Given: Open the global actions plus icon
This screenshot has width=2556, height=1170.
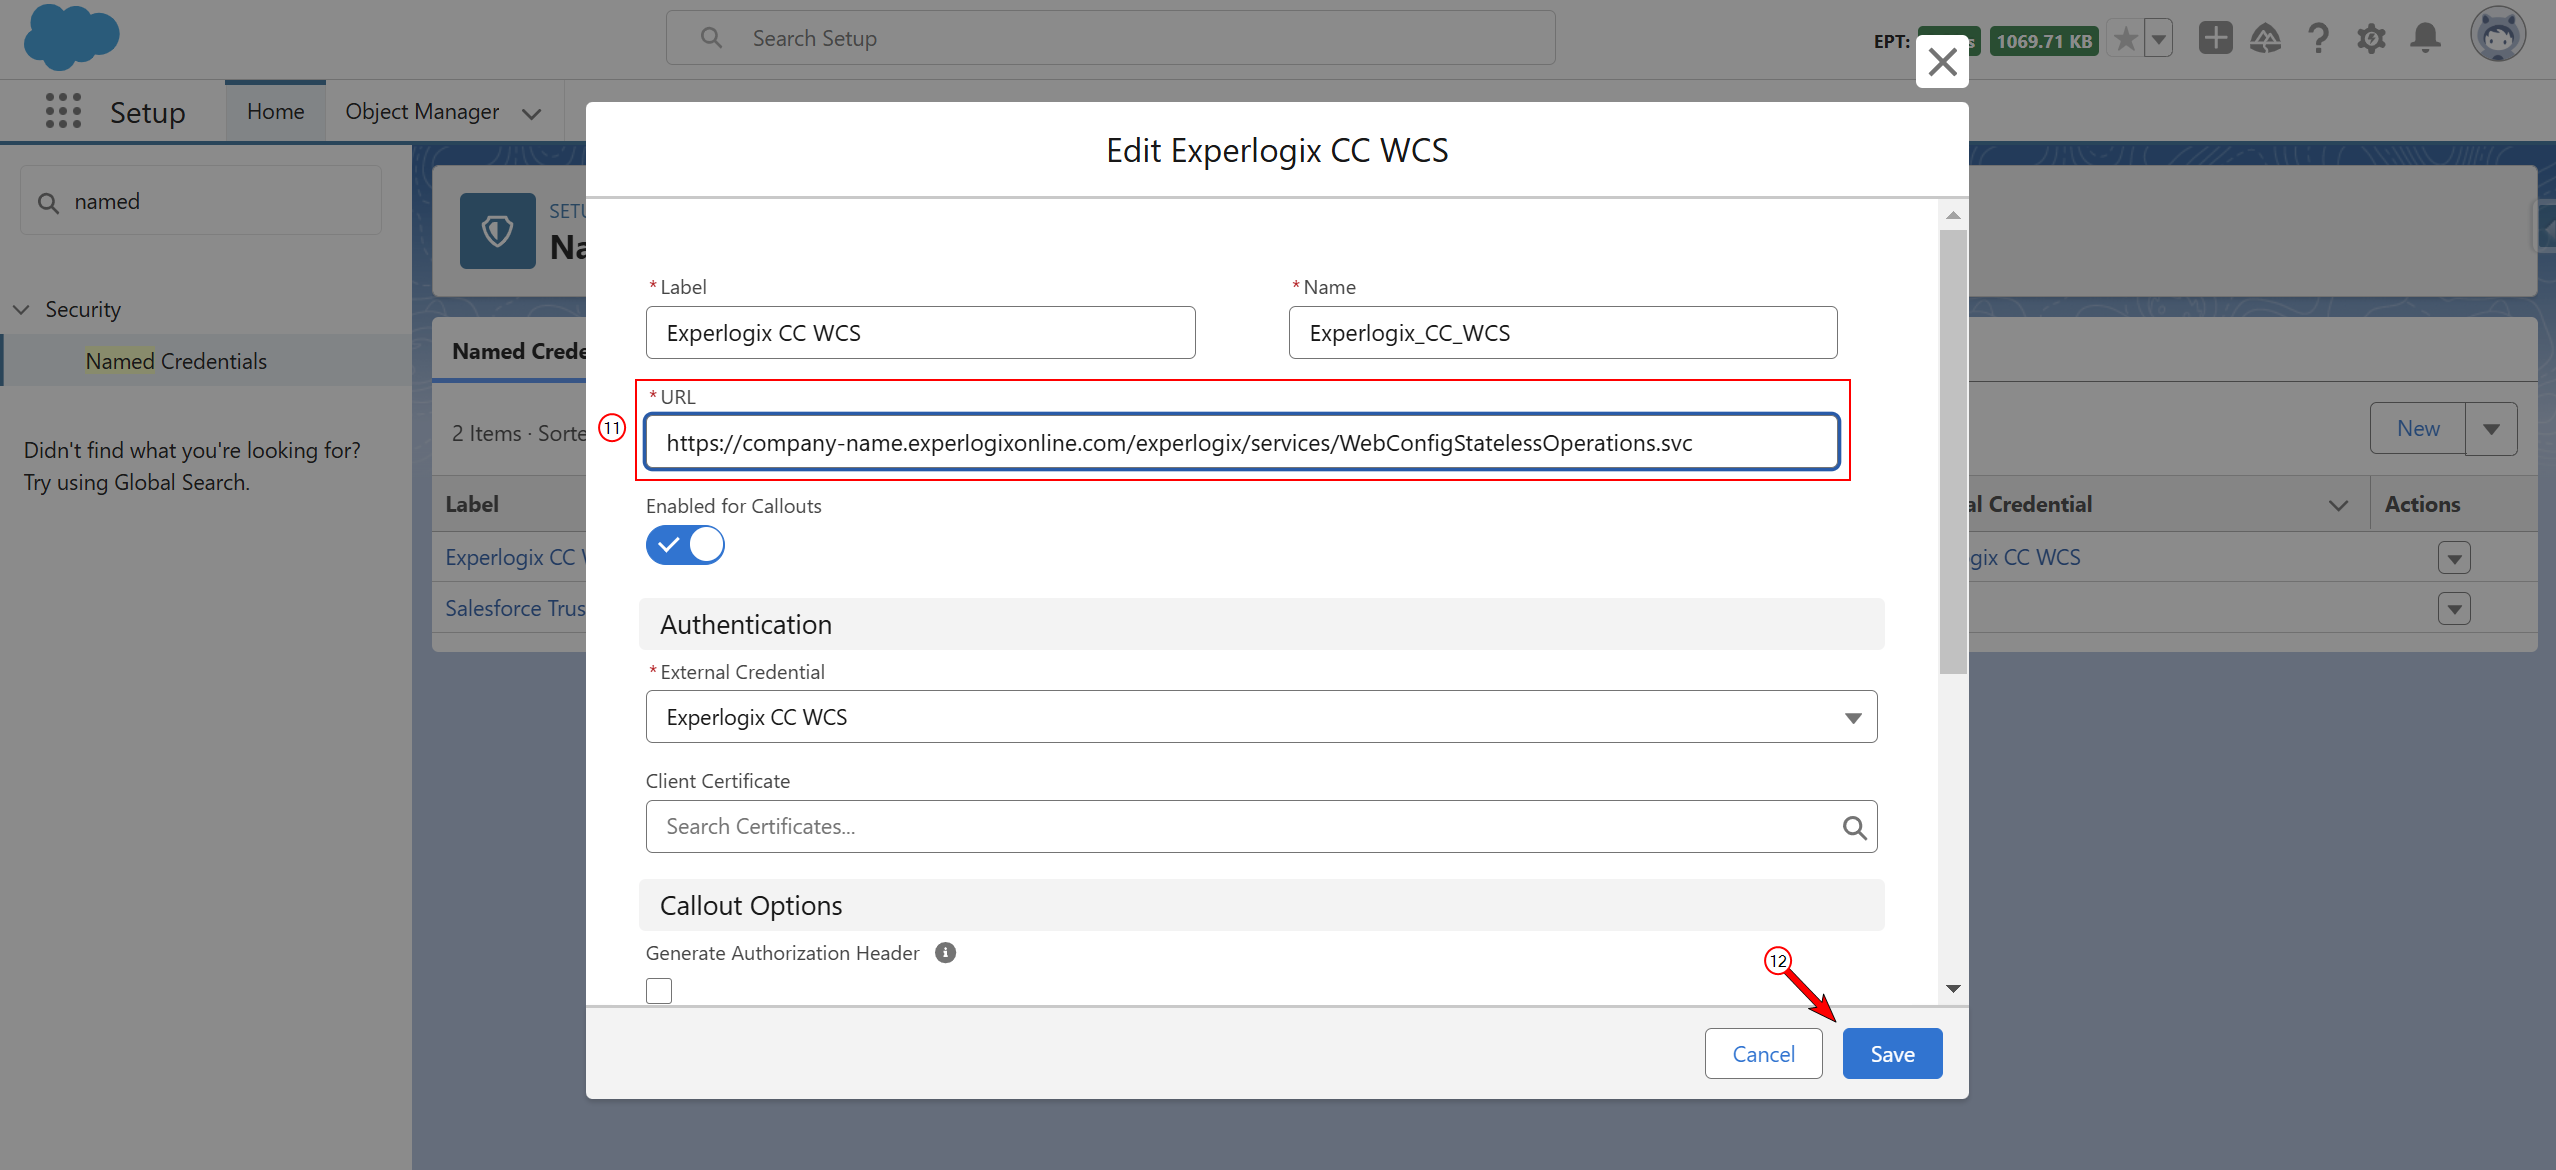Looking at the screenshot, I should (x=2215, y=39).
